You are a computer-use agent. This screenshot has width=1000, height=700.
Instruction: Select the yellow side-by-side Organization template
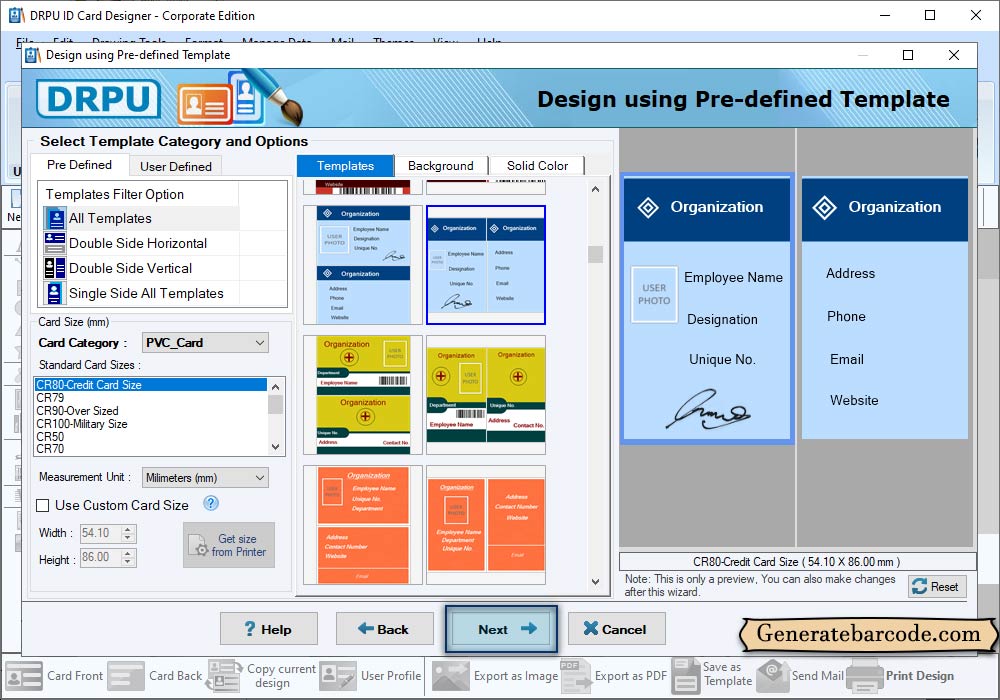tap(486, 395)
